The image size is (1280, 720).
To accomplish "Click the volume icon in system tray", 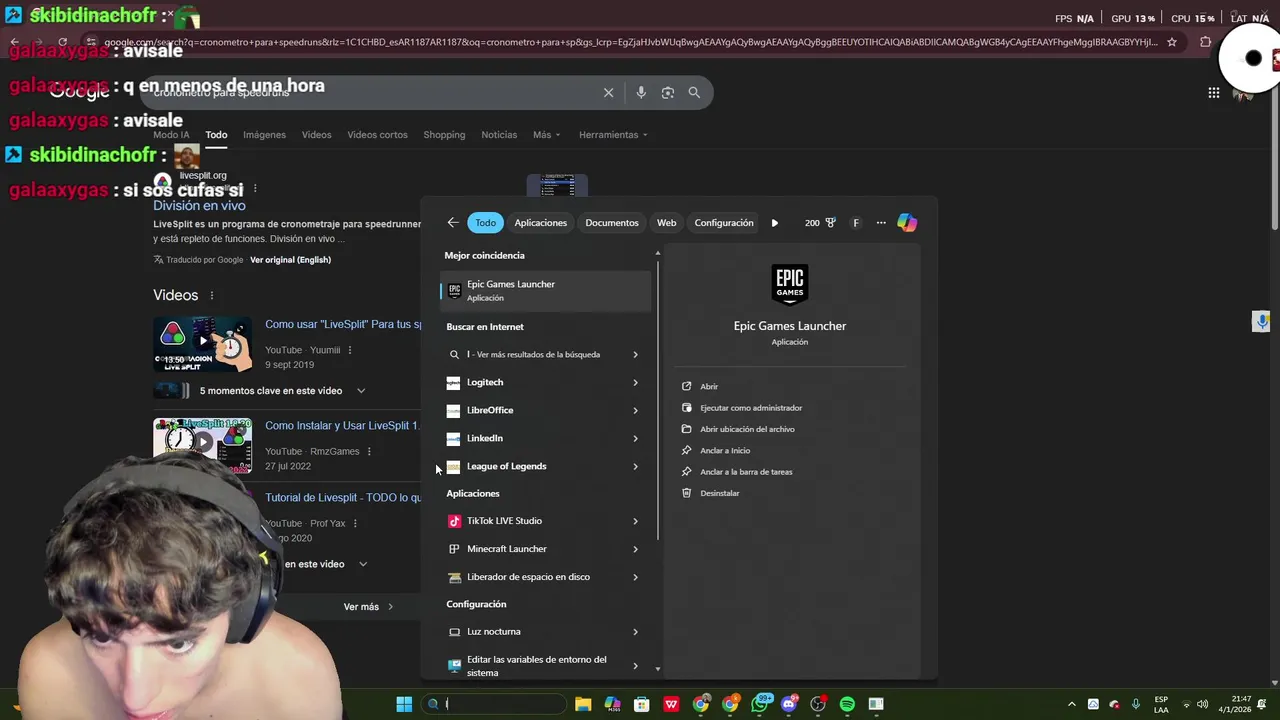I will (x=1202, y=704).
